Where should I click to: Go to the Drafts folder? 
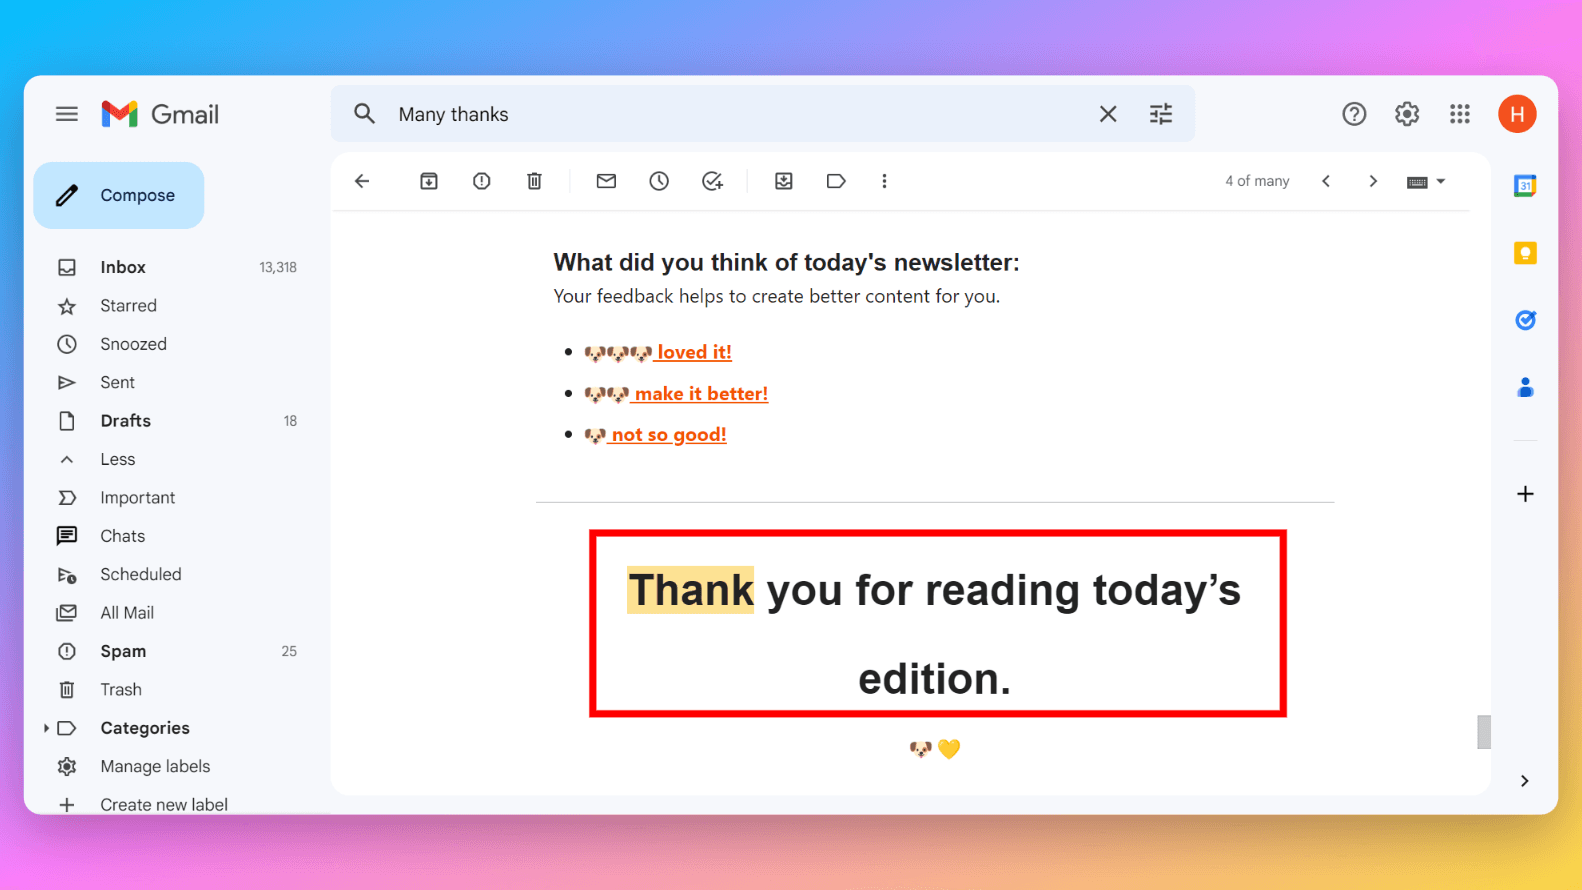click(125, 421)
